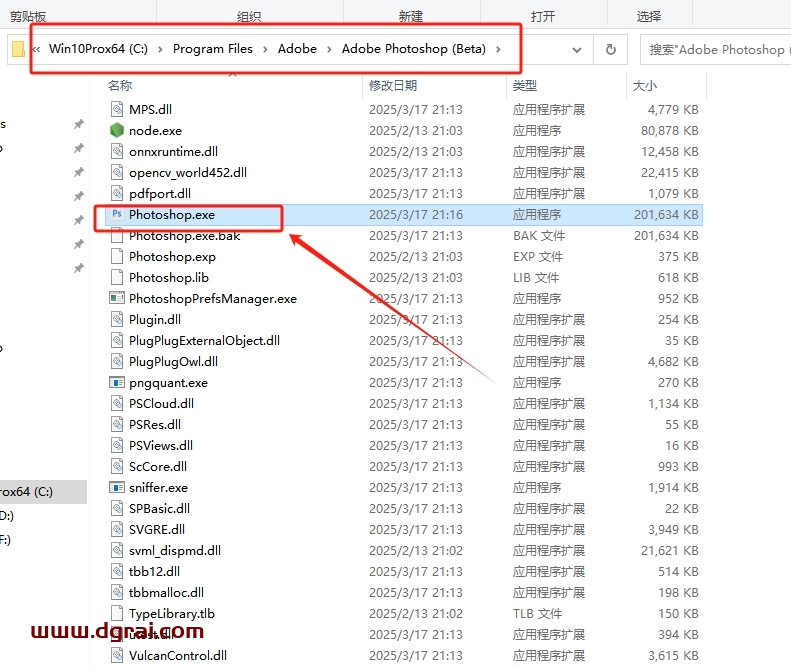
Task: Show hidden breadcrumb path with double chevron
Action: point(36,49)
